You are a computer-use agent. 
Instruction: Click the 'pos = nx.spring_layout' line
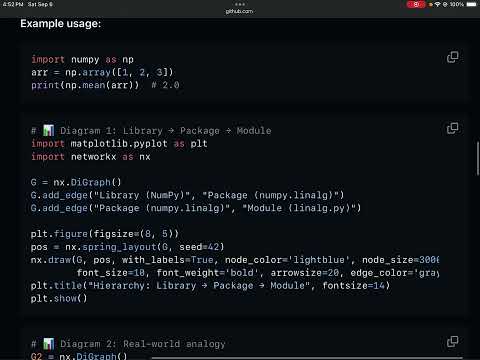[127, 247]
